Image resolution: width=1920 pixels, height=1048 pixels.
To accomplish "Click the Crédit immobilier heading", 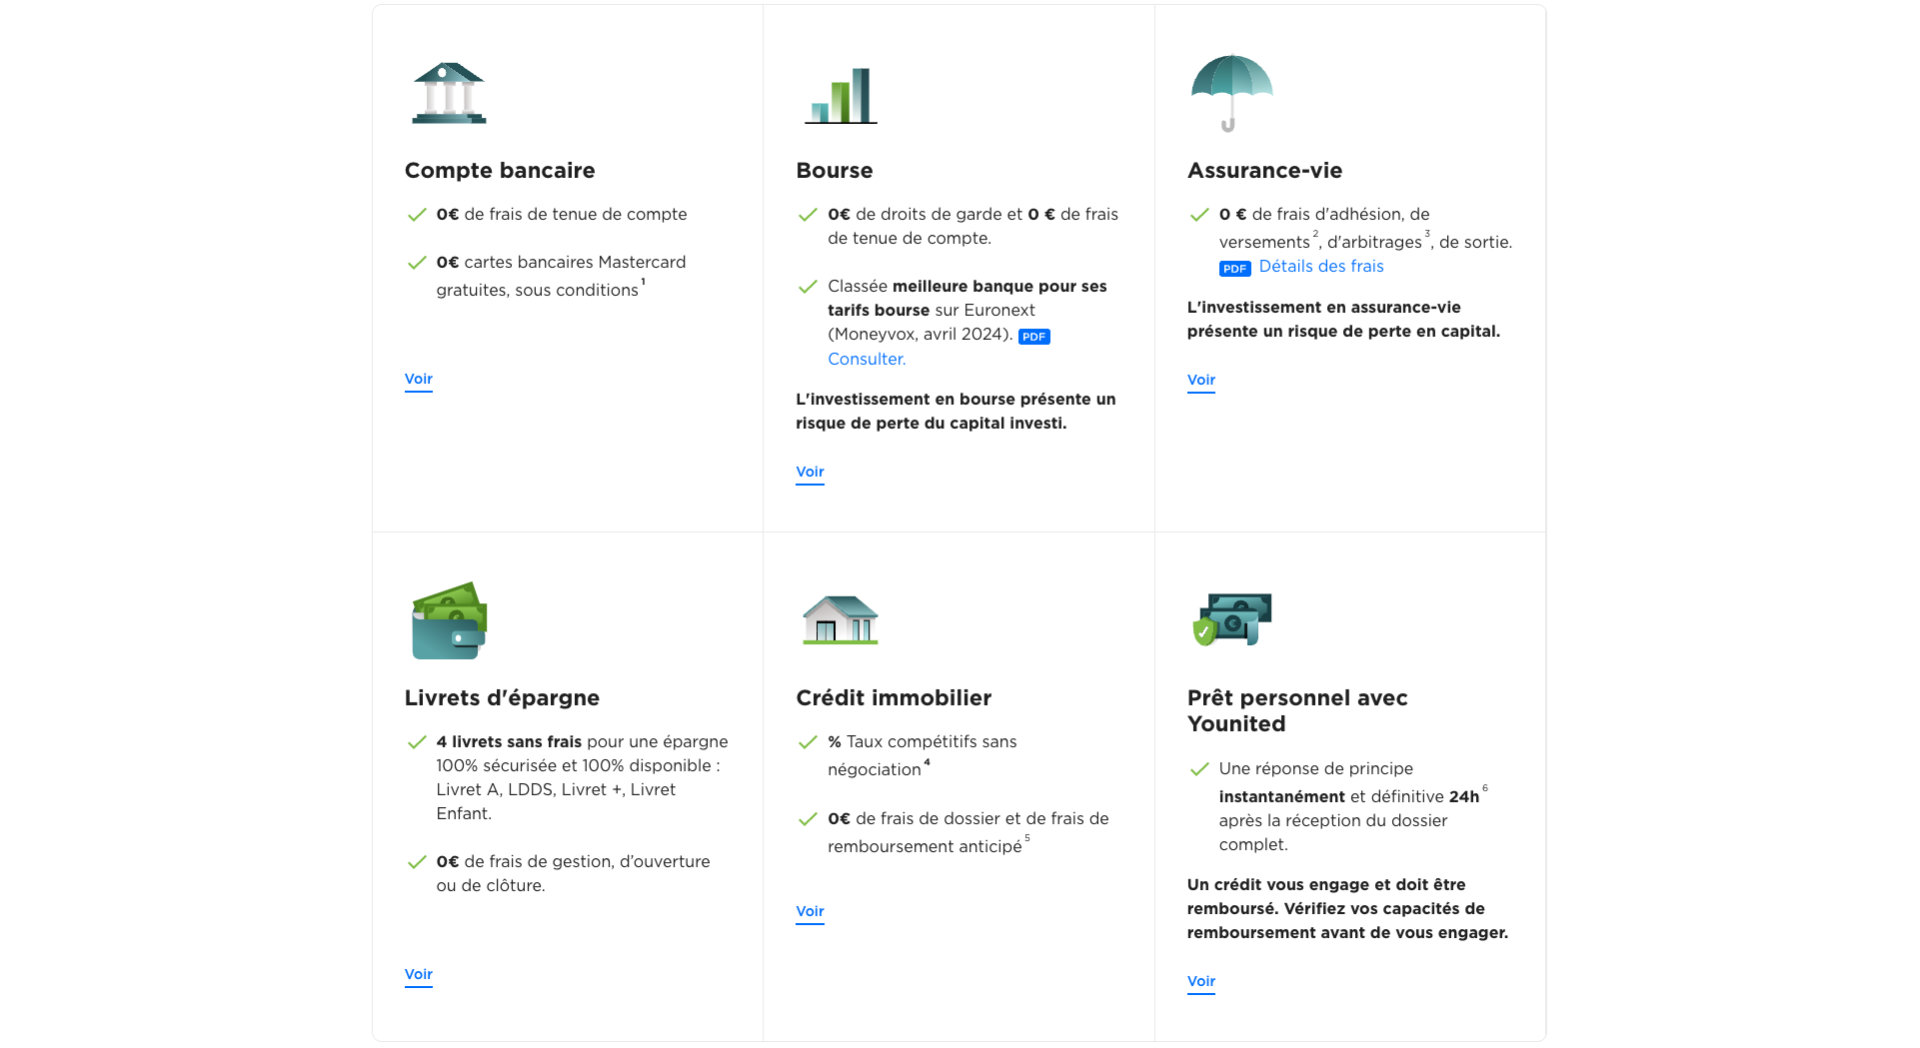I will pos(894,698).
